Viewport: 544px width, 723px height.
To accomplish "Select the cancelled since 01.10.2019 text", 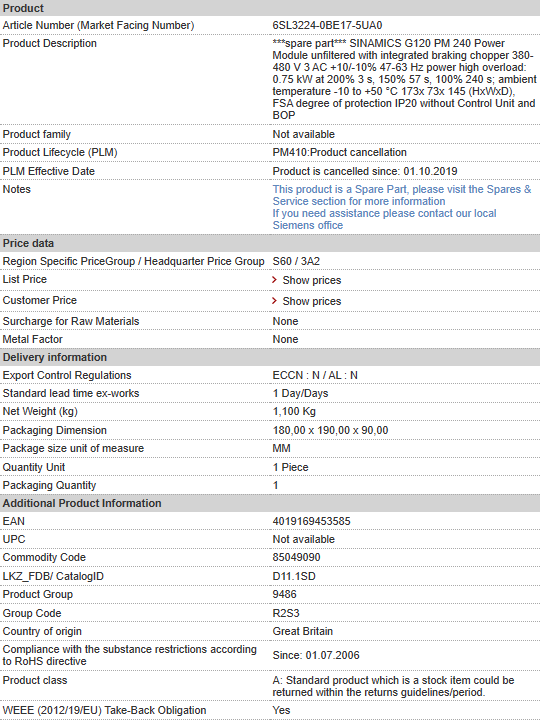I will pyautogui.click(x=365, y=172).
